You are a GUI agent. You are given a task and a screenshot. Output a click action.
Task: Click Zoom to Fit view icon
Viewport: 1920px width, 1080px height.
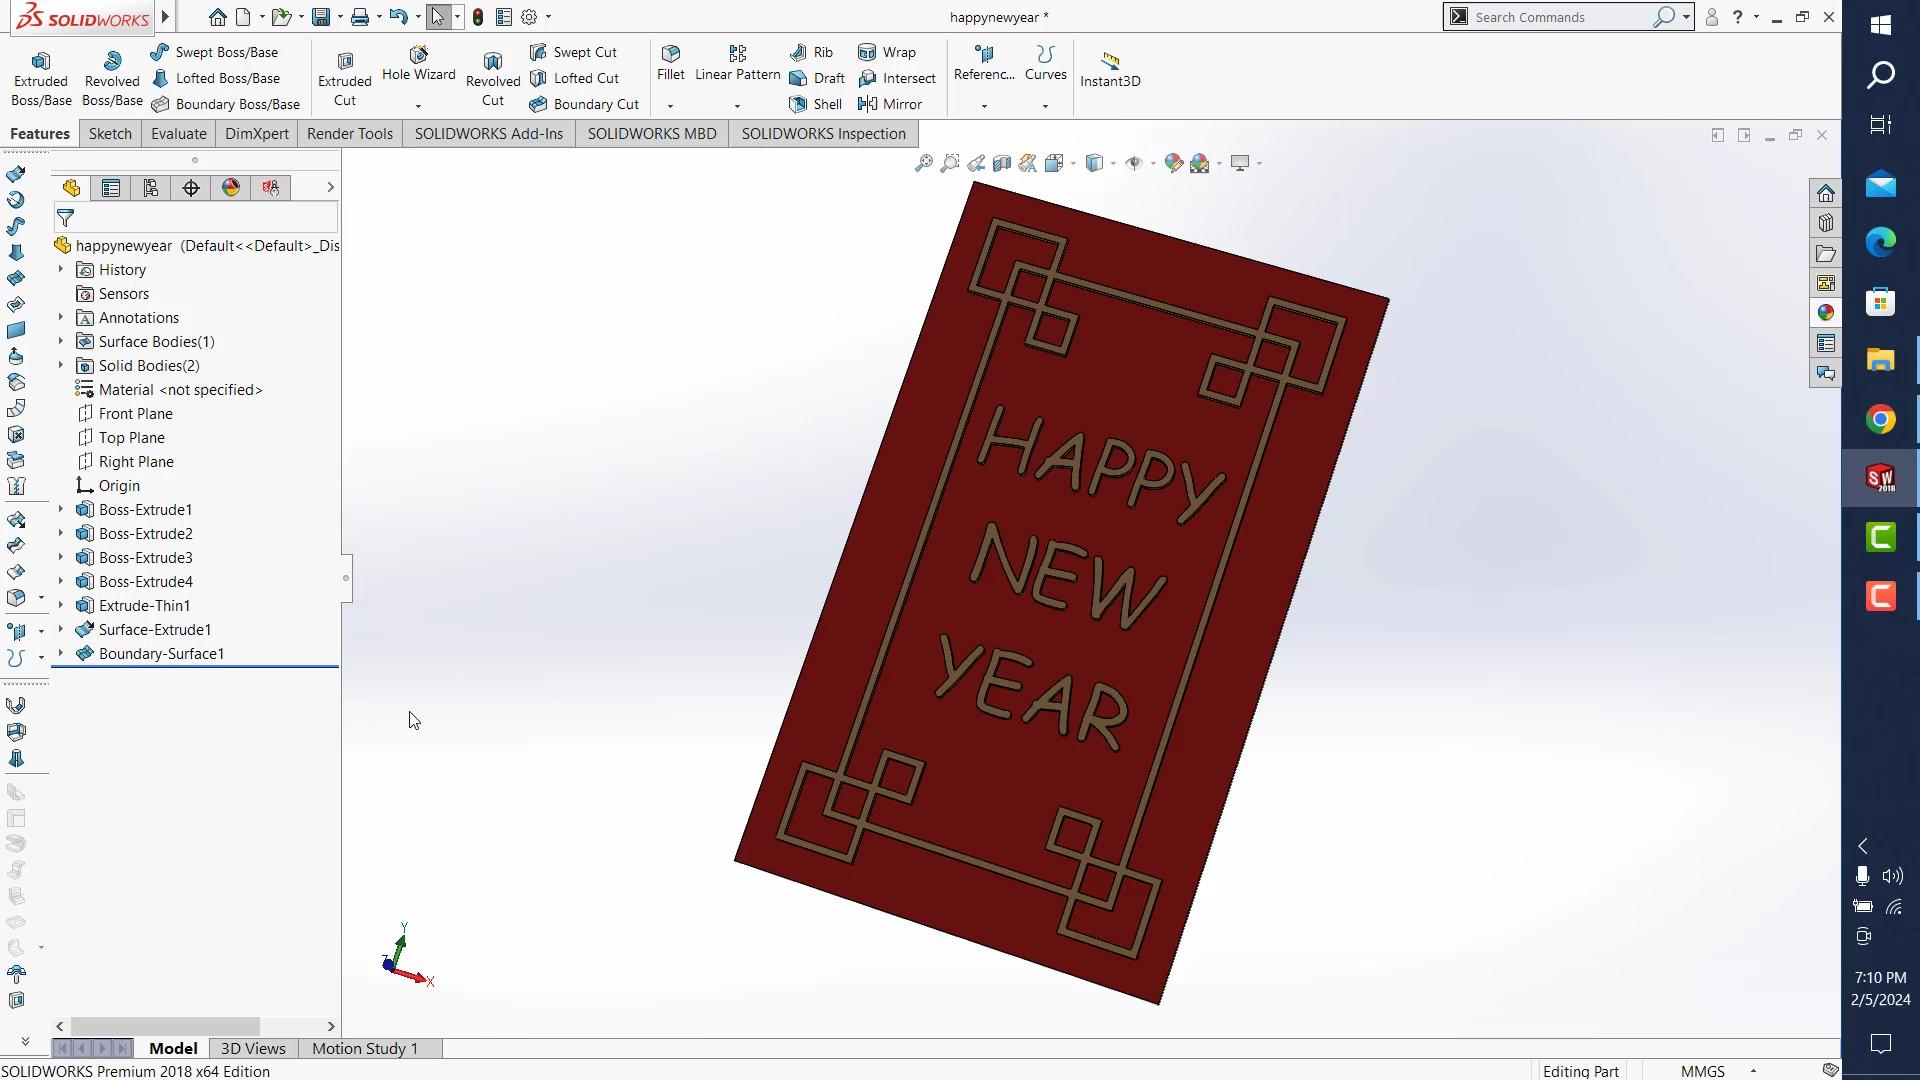(923, 163)
